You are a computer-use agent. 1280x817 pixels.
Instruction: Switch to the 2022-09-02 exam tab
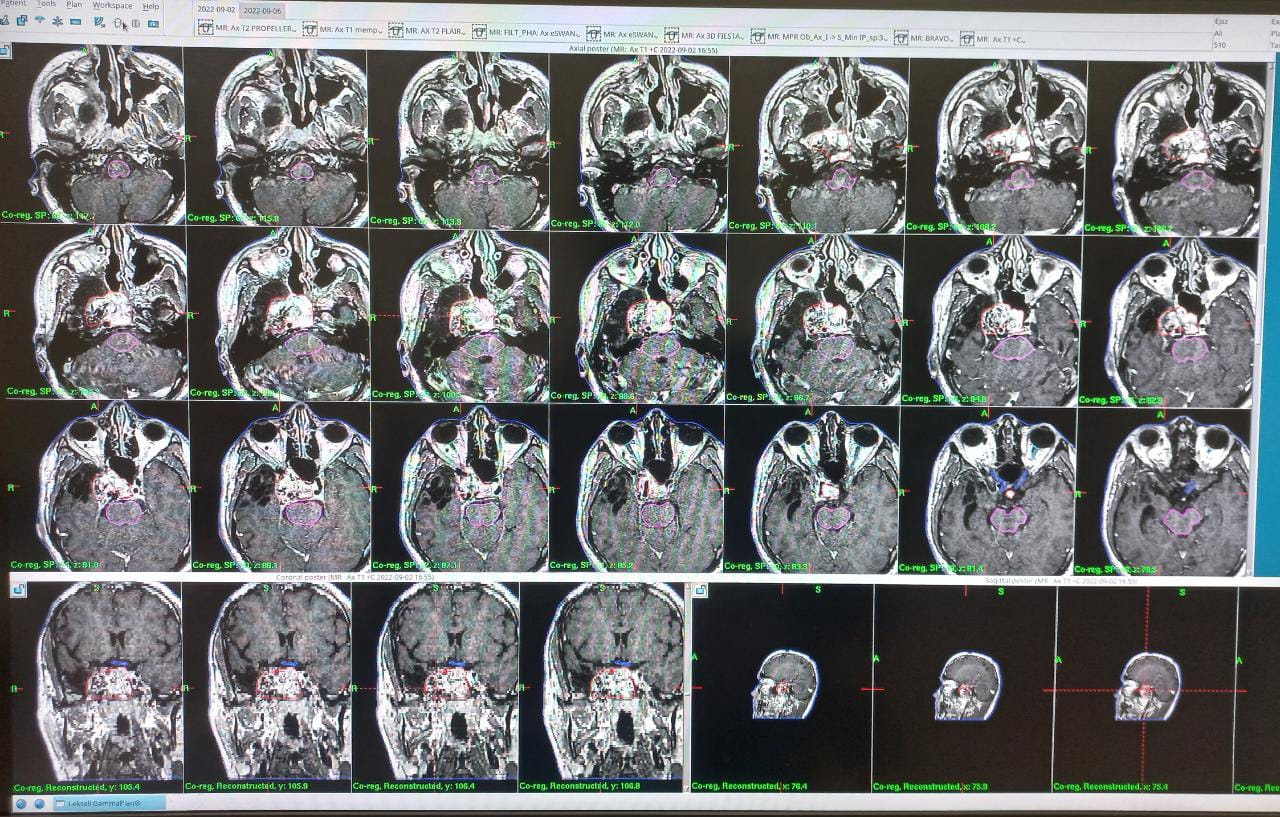click(216, 10)
